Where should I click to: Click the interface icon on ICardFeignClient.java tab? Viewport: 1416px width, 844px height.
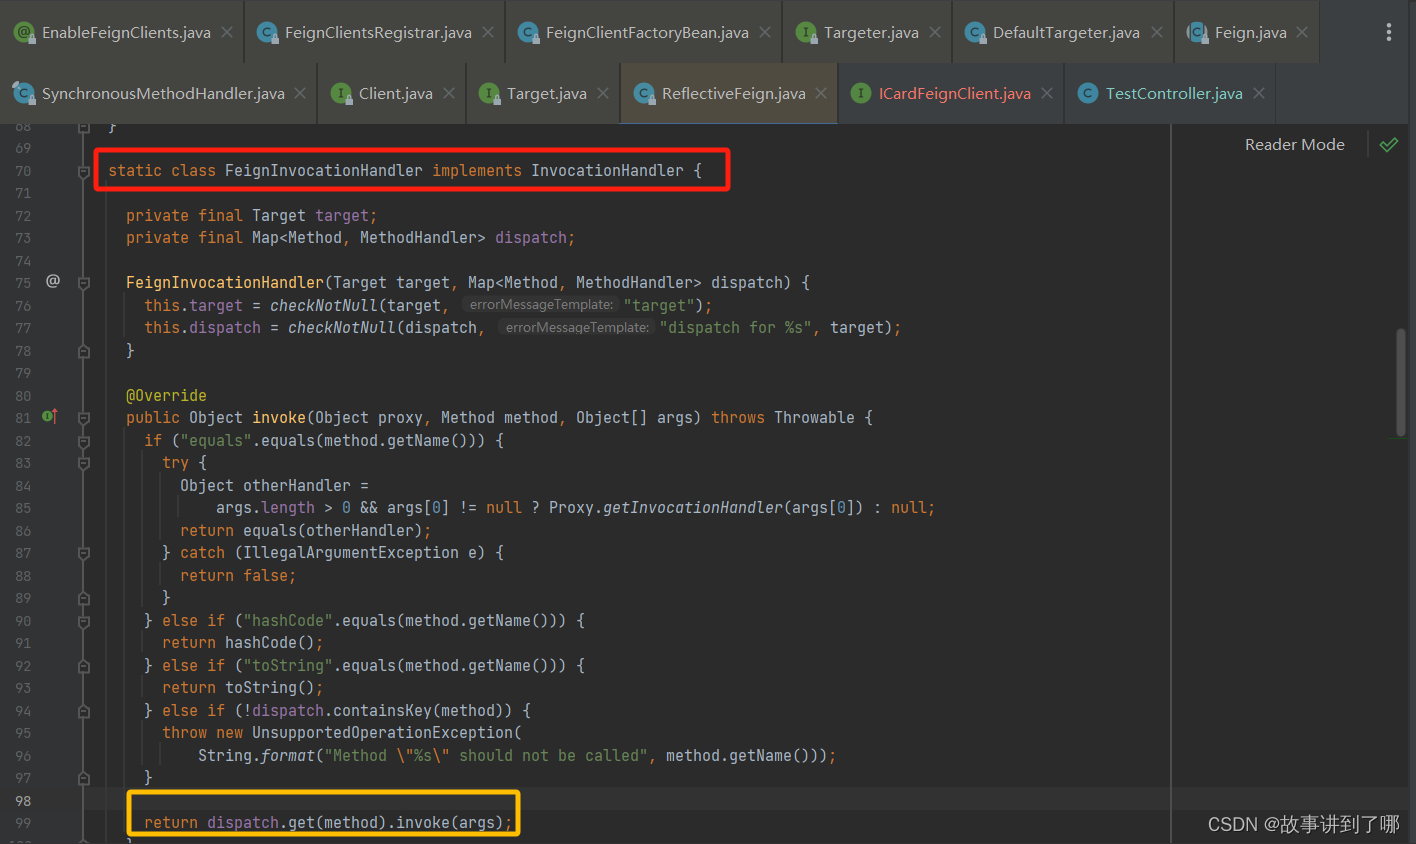coord(860,93)
